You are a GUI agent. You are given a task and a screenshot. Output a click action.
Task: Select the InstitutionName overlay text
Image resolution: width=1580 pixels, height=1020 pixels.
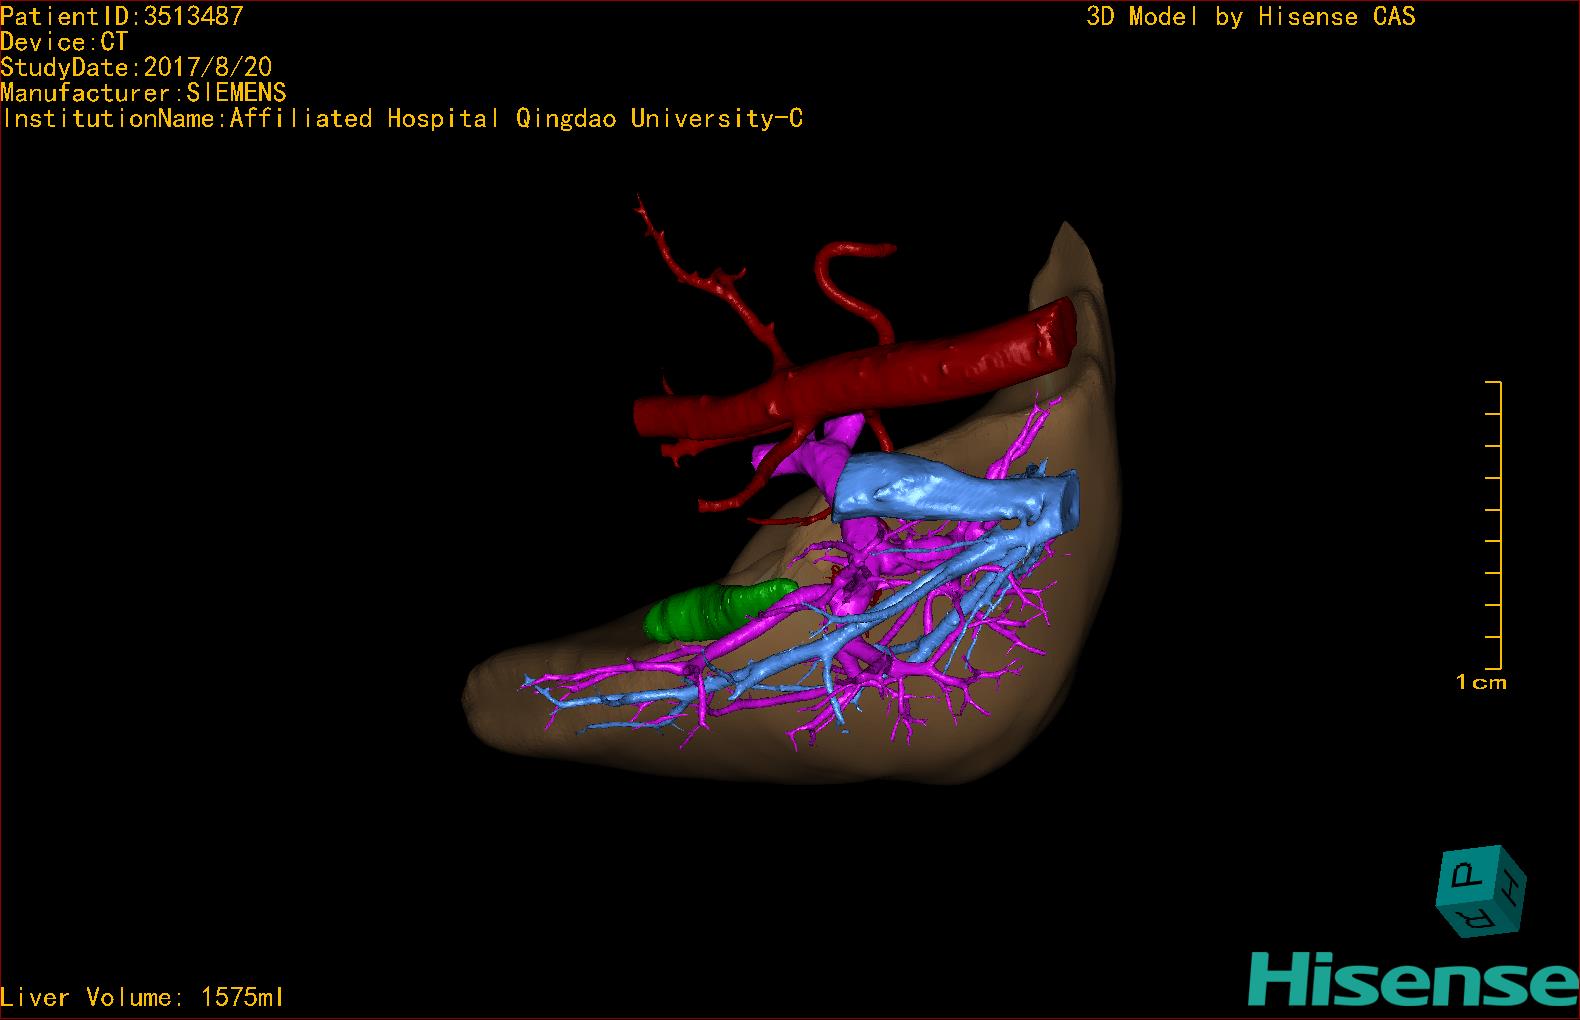point(402,119)
